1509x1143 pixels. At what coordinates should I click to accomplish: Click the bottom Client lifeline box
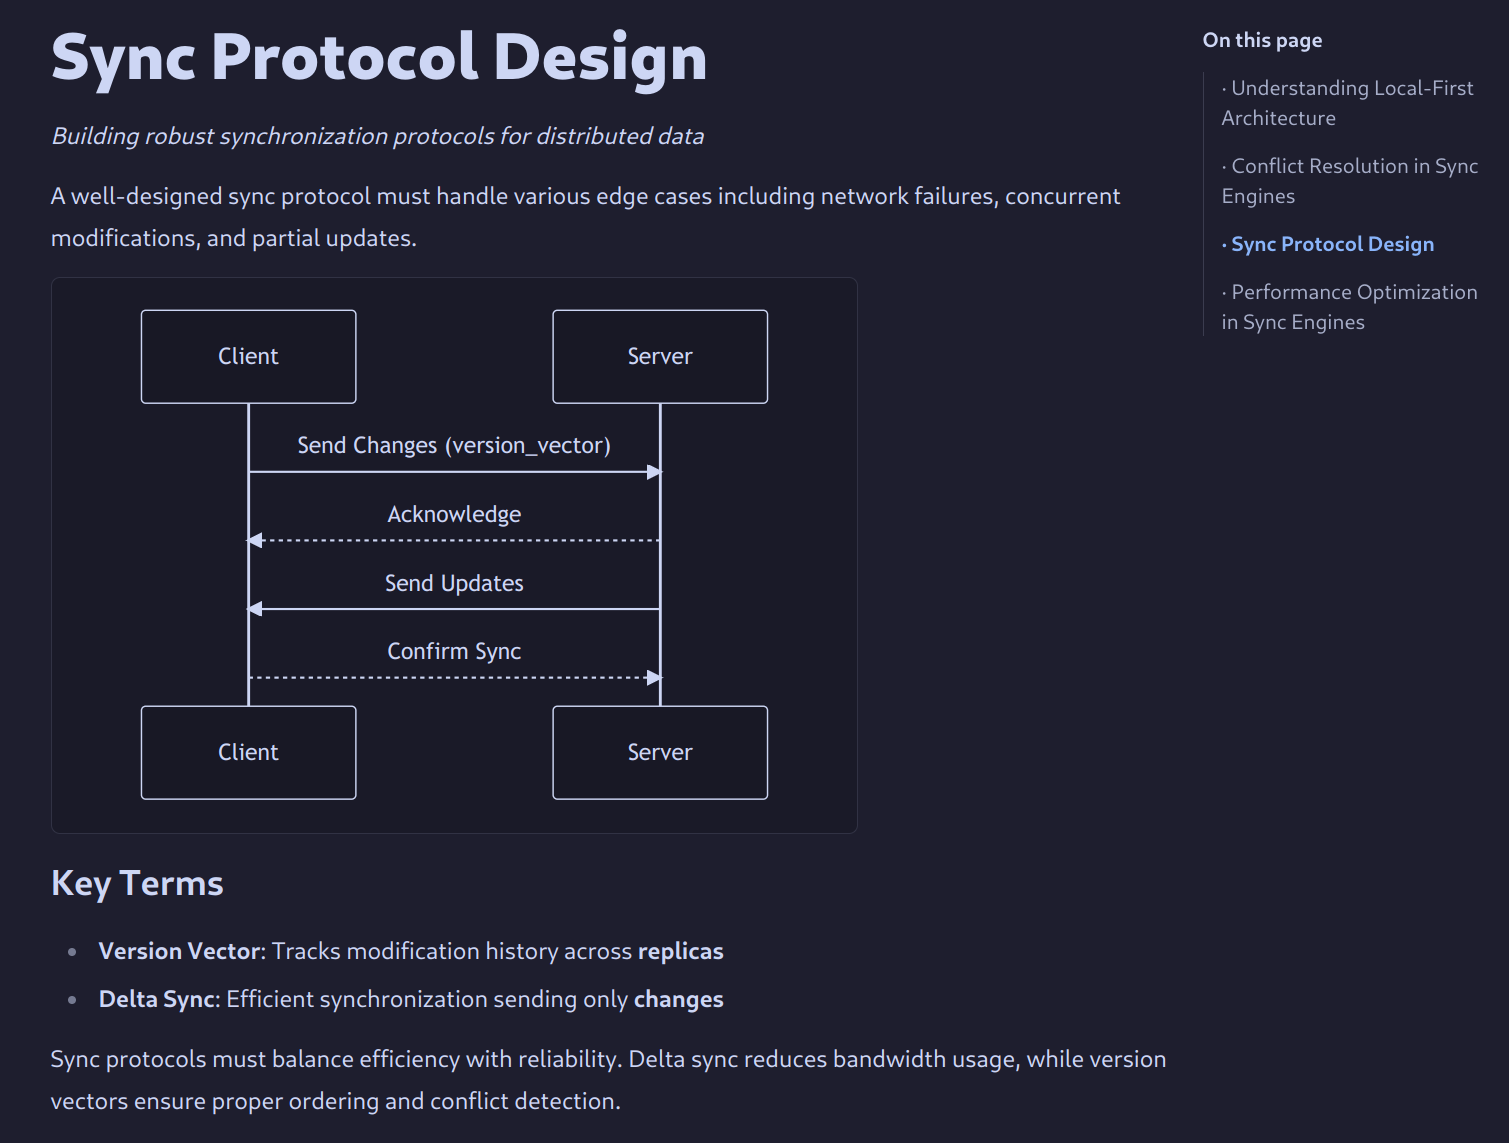(x=248, y=753)
